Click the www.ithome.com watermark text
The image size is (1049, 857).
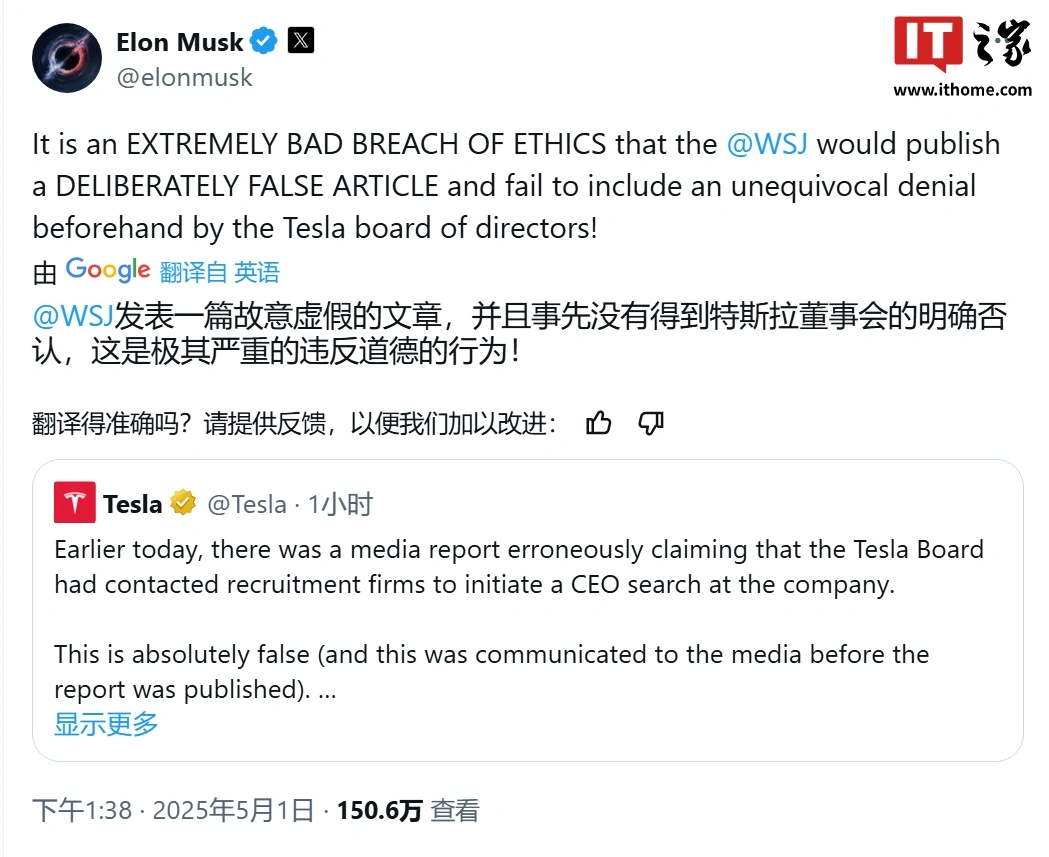click(962, 90)
